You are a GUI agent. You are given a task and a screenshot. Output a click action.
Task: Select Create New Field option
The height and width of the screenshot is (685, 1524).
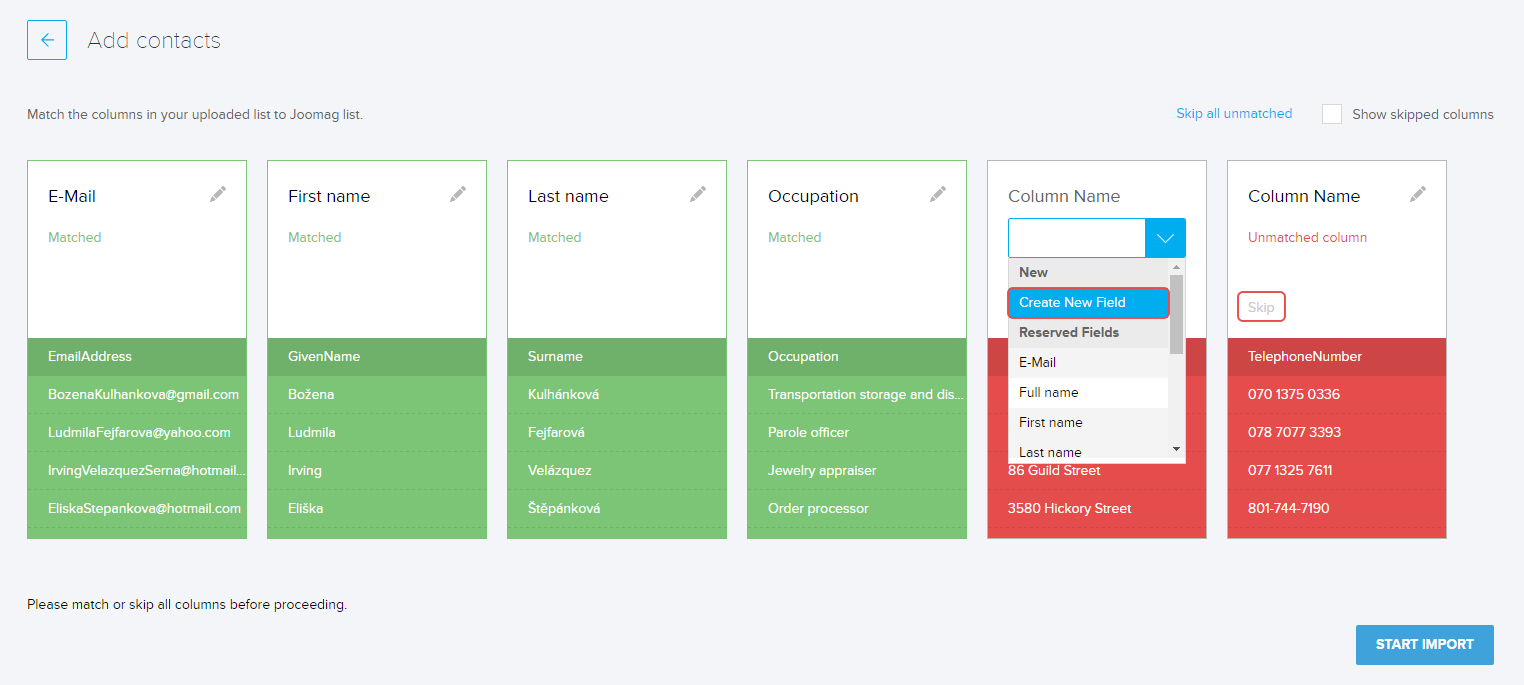(1088, 302)
